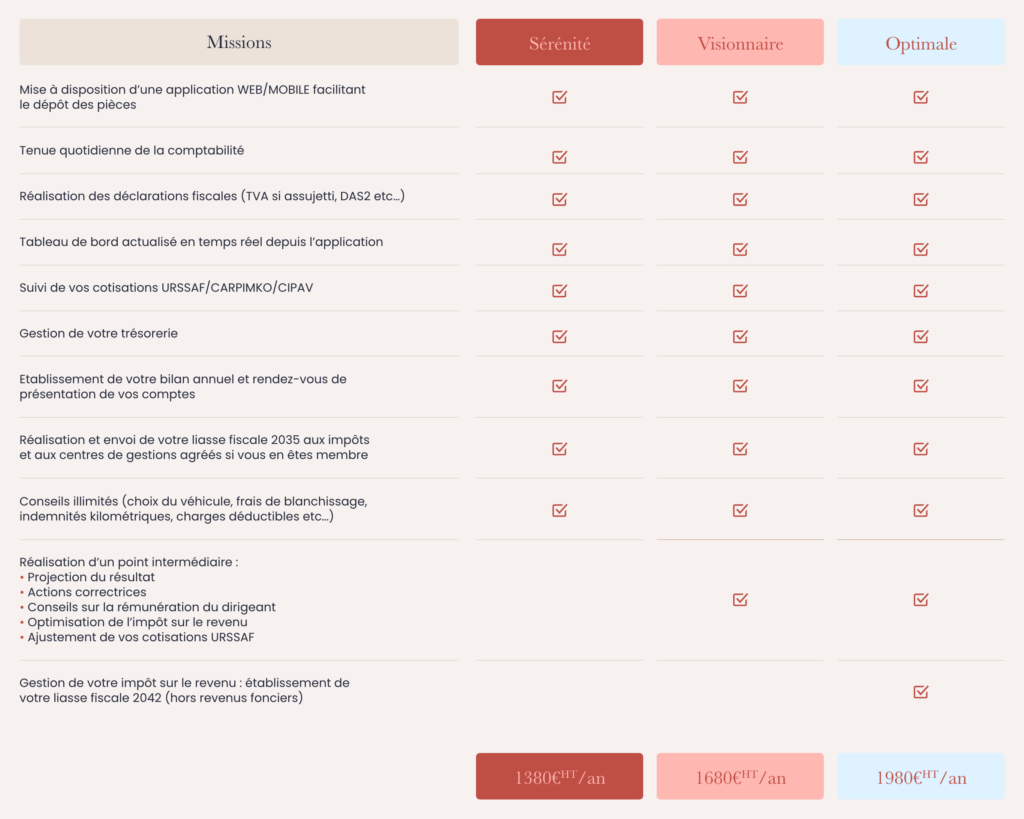Click Visionnaire check for cotisations URSSAF/CARPIMKO/CIPAV
This screenshot has width=1024, height=819.
click(x=740, y=291)
